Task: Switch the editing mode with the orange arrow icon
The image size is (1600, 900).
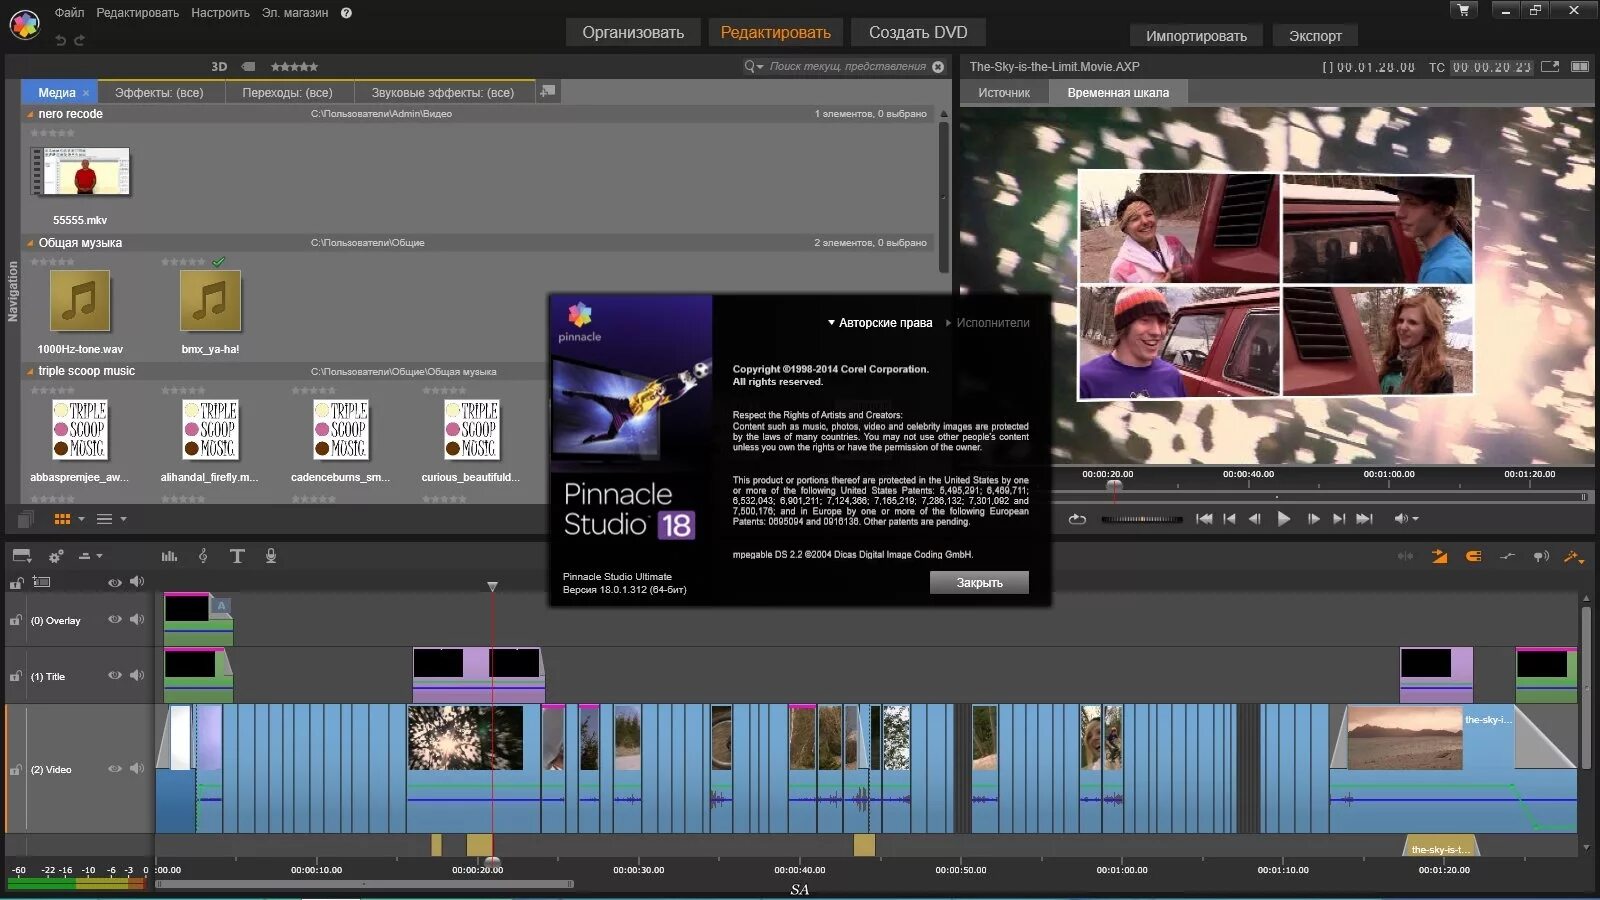Action: [x=1439, y=556]
